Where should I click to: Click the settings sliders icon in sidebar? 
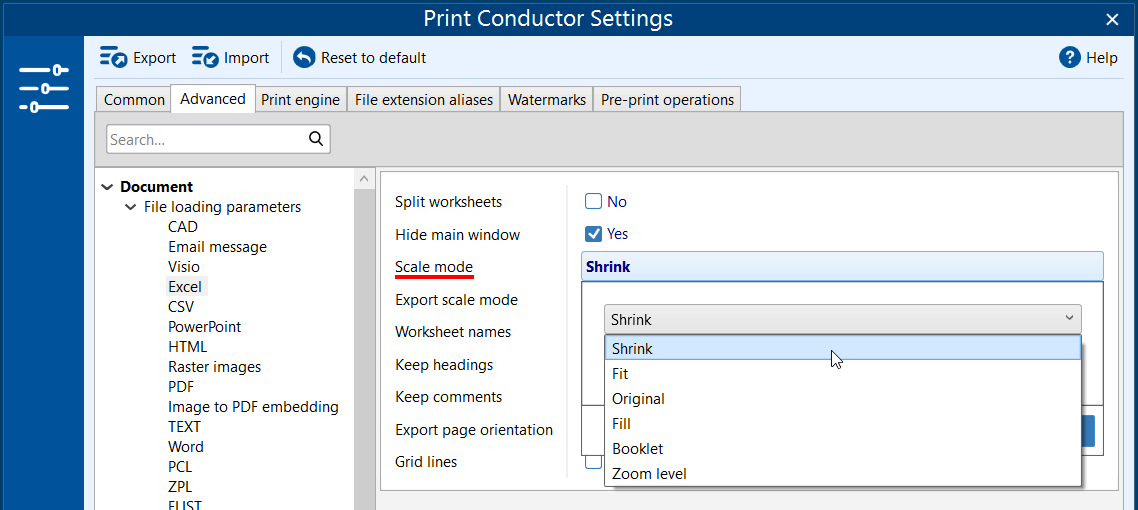tap(43, 89)
